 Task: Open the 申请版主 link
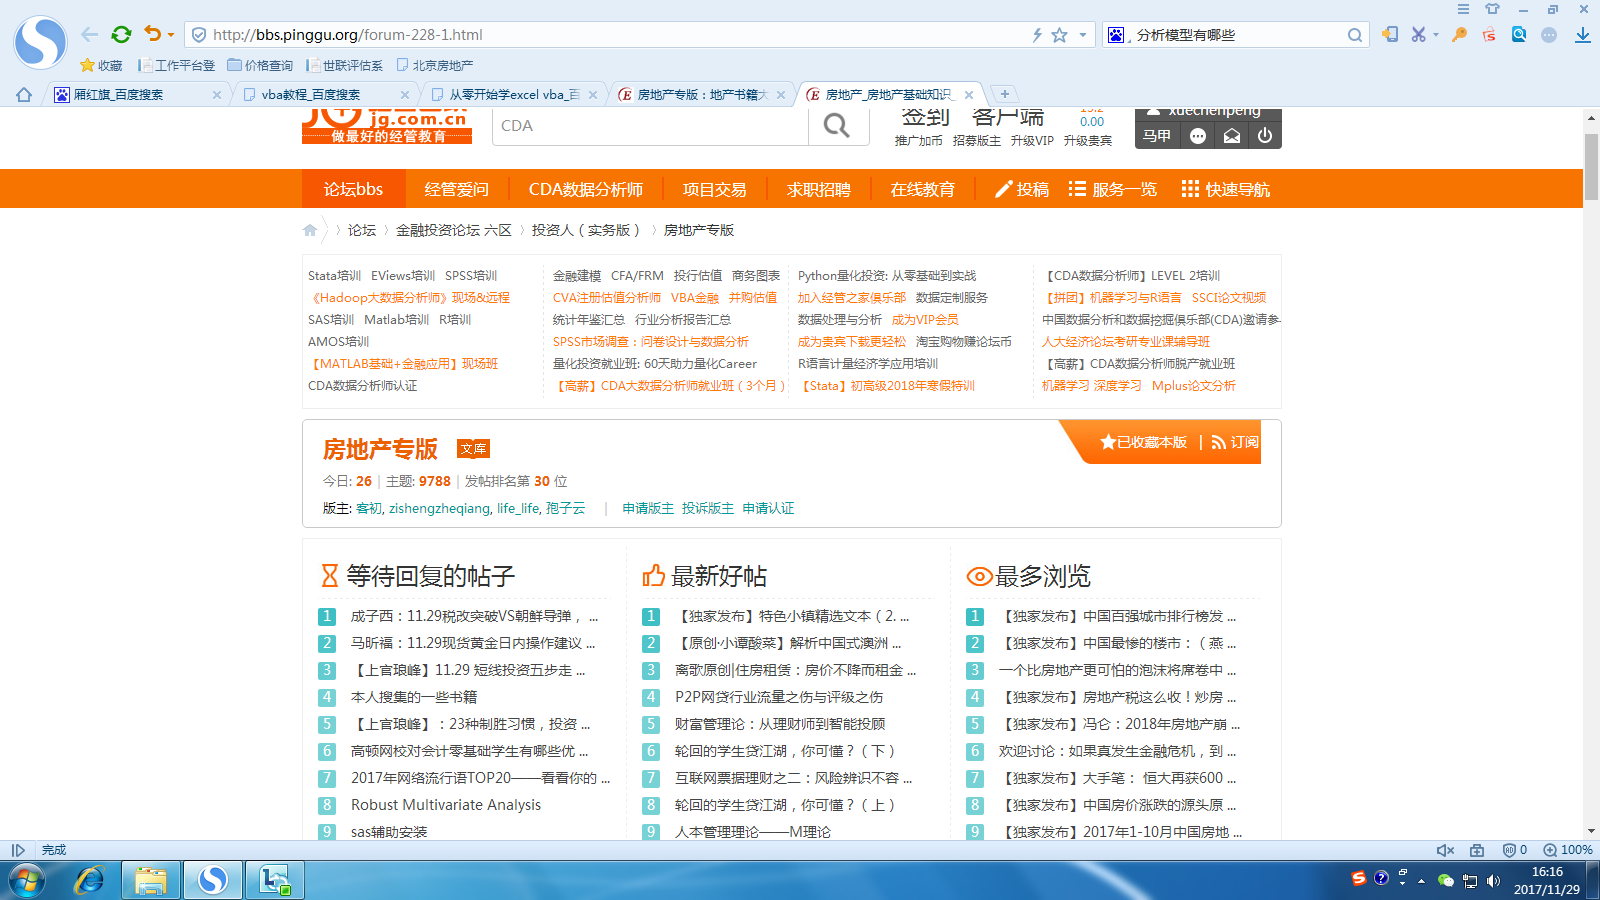(648, 509)
